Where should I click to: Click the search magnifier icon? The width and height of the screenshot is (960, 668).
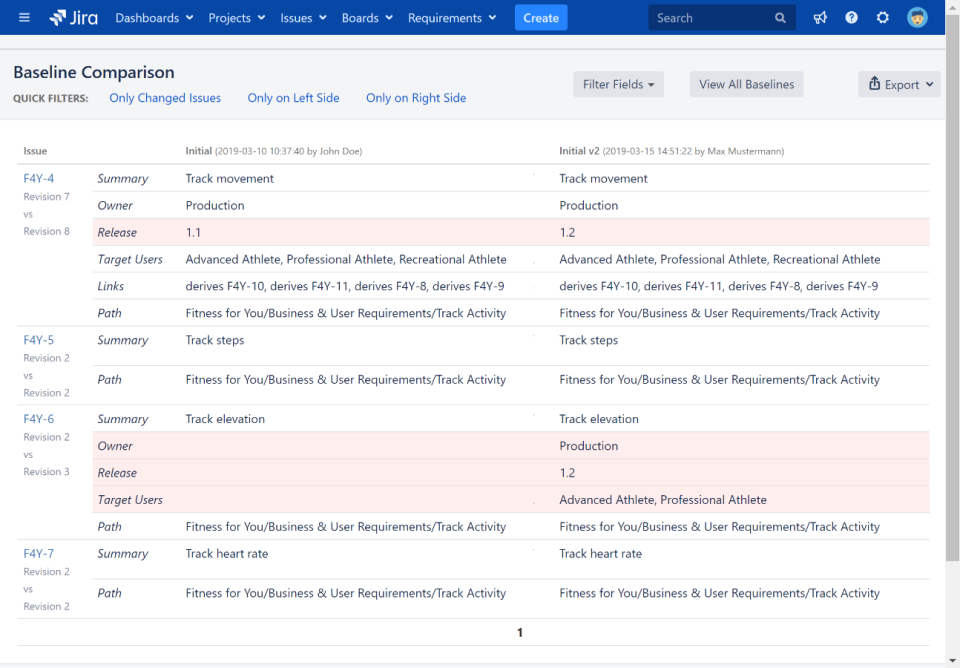click(781, 17)
